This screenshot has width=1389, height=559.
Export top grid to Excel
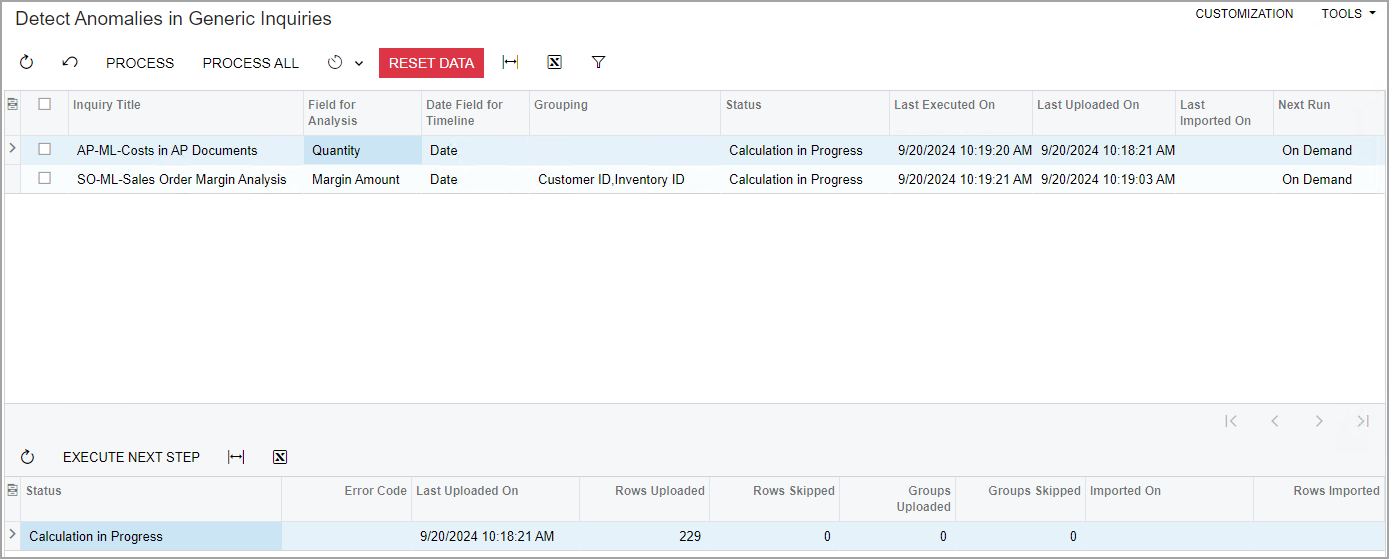(x=554, y=62)
